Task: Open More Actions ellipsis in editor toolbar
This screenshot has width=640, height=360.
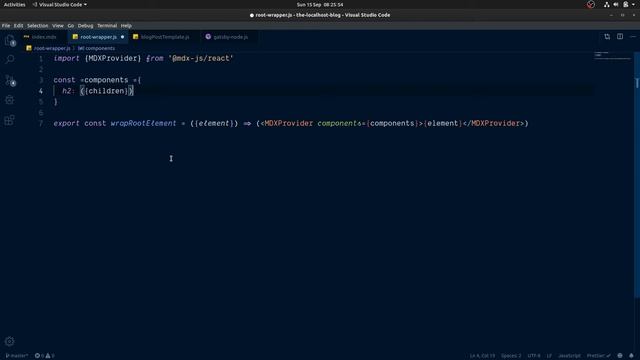Action: [x=633, y=37]
